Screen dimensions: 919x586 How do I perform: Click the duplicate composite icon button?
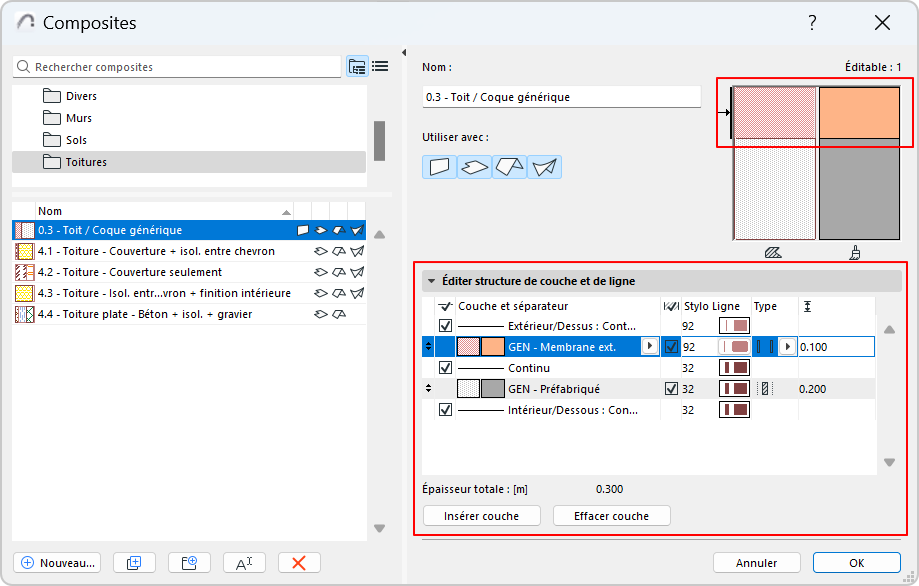[x=134, y=563]
